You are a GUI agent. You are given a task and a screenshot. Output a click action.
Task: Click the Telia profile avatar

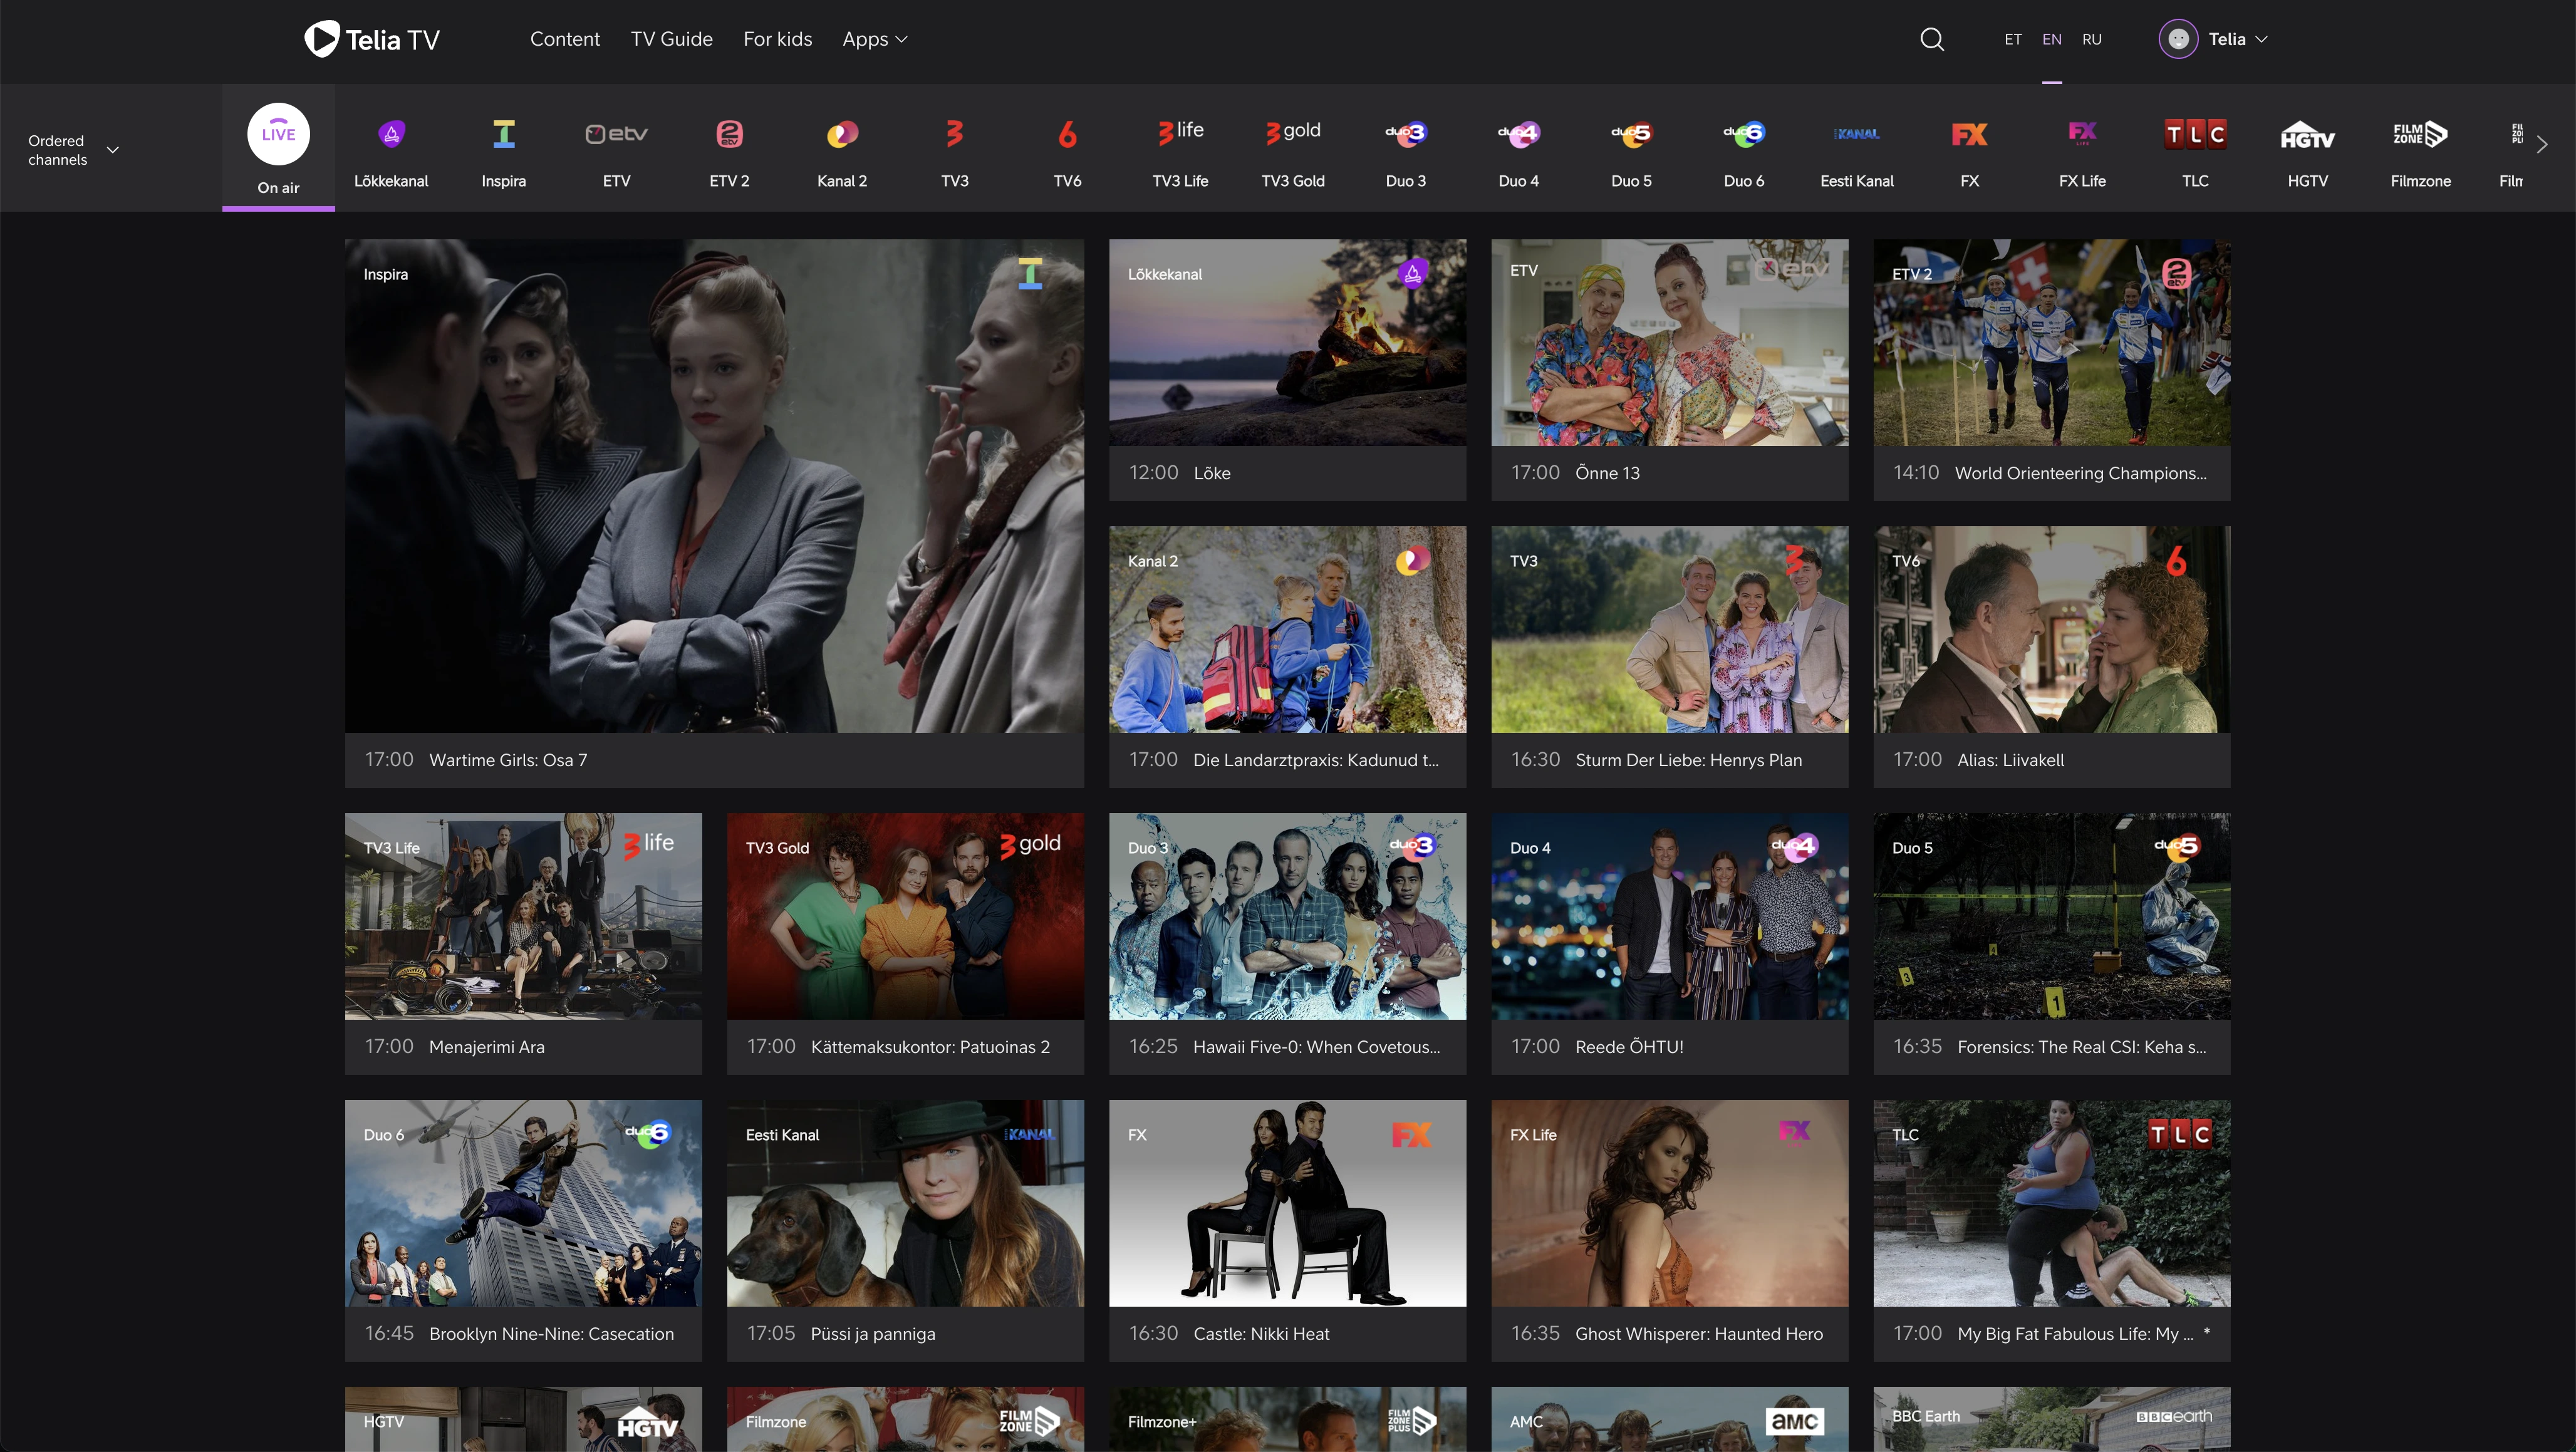tap(2178, 39)
